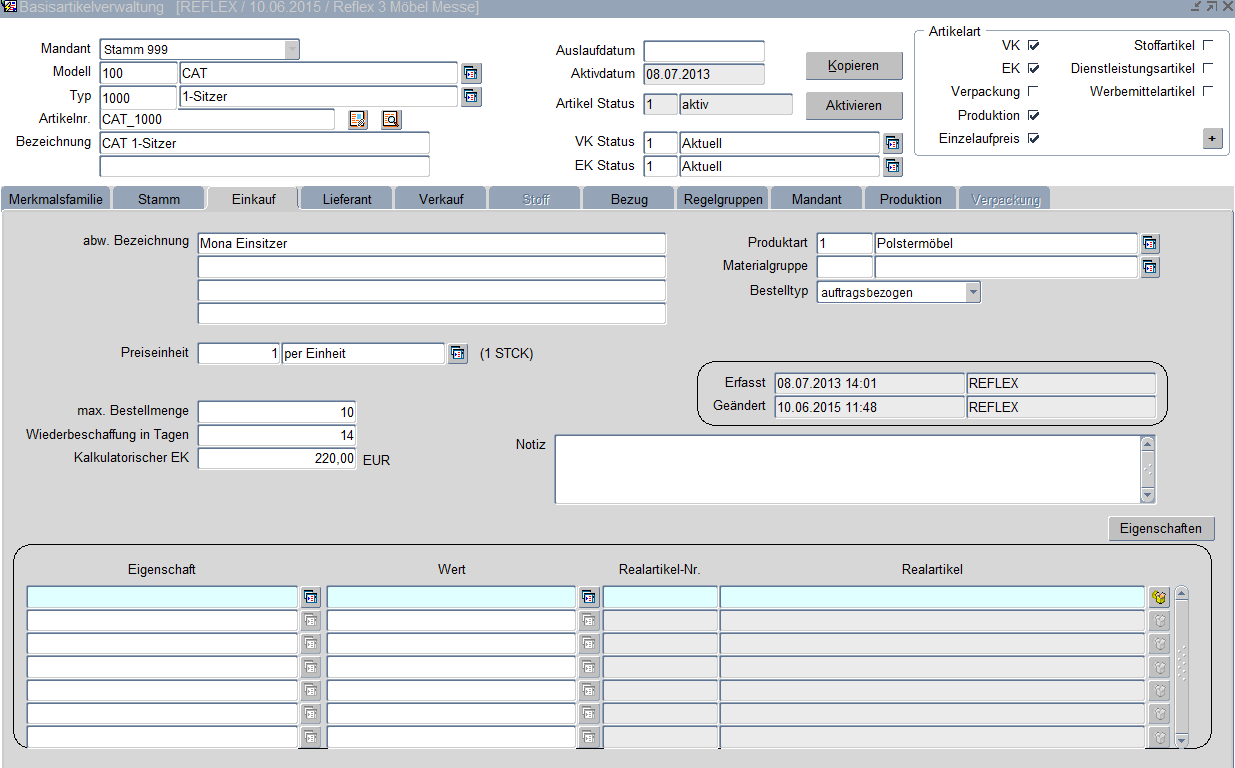1235x768 pixels.
Task: Click the Kalkulatorischer EK input field
Action: pos(277,459)
